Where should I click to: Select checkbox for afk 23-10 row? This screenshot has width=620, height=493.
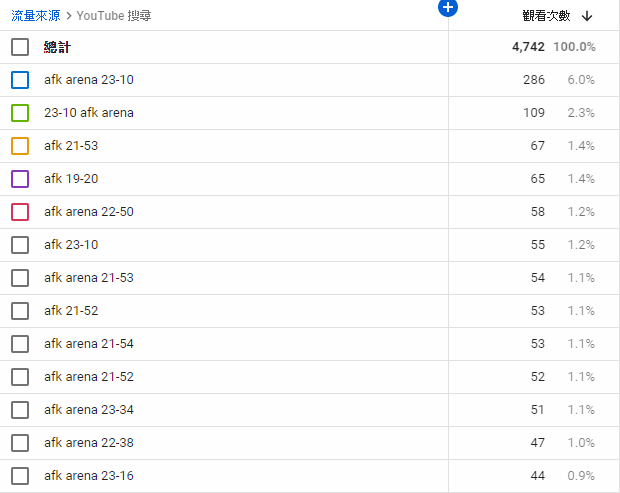[x=20, y=245]
